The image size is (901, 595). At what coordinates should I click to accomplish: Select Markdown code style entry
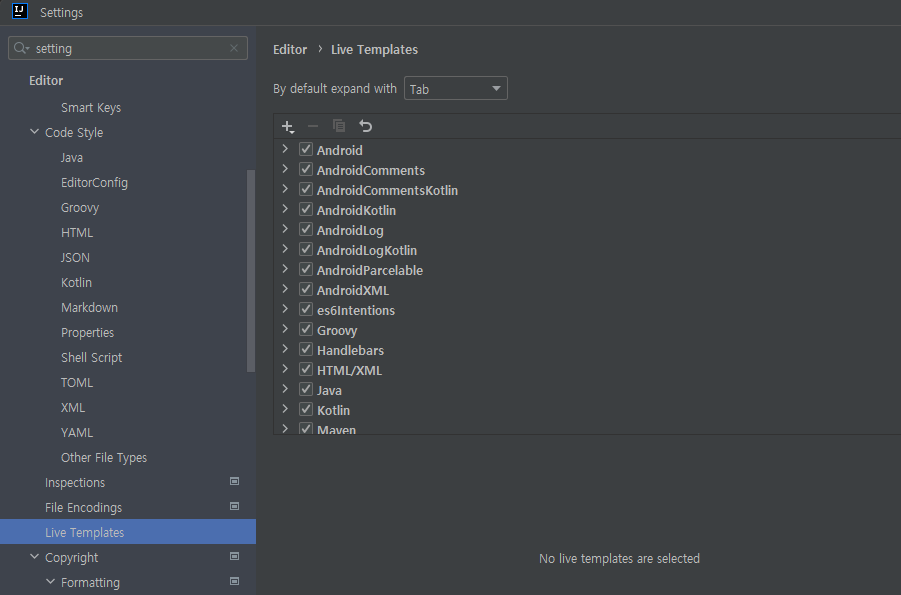click(90, 308)
